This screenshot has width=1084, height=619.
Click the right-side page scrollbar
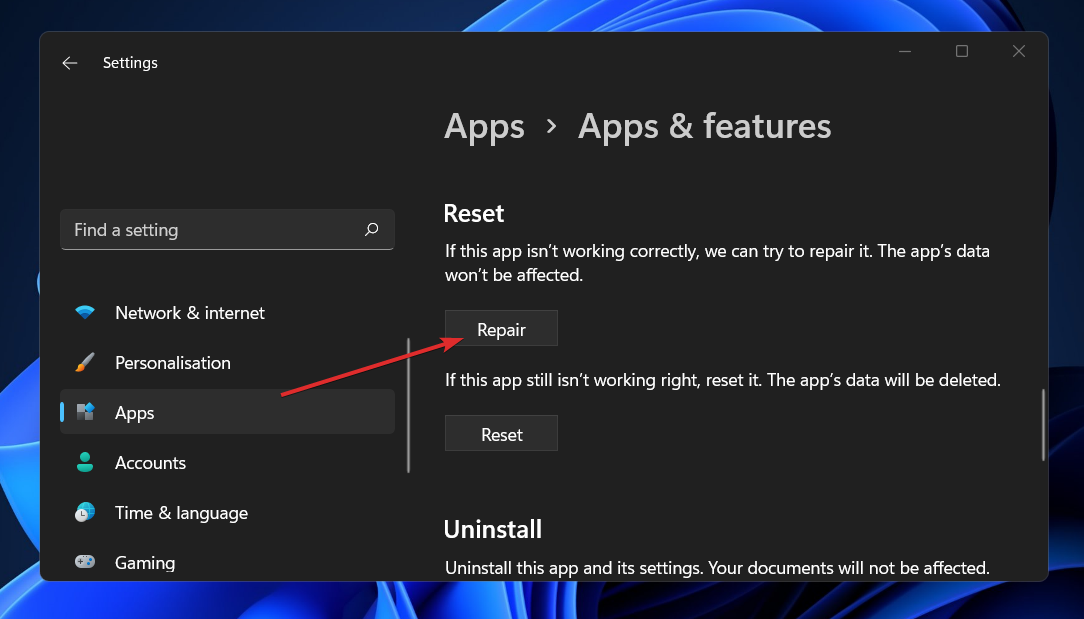coord(1044,425)
